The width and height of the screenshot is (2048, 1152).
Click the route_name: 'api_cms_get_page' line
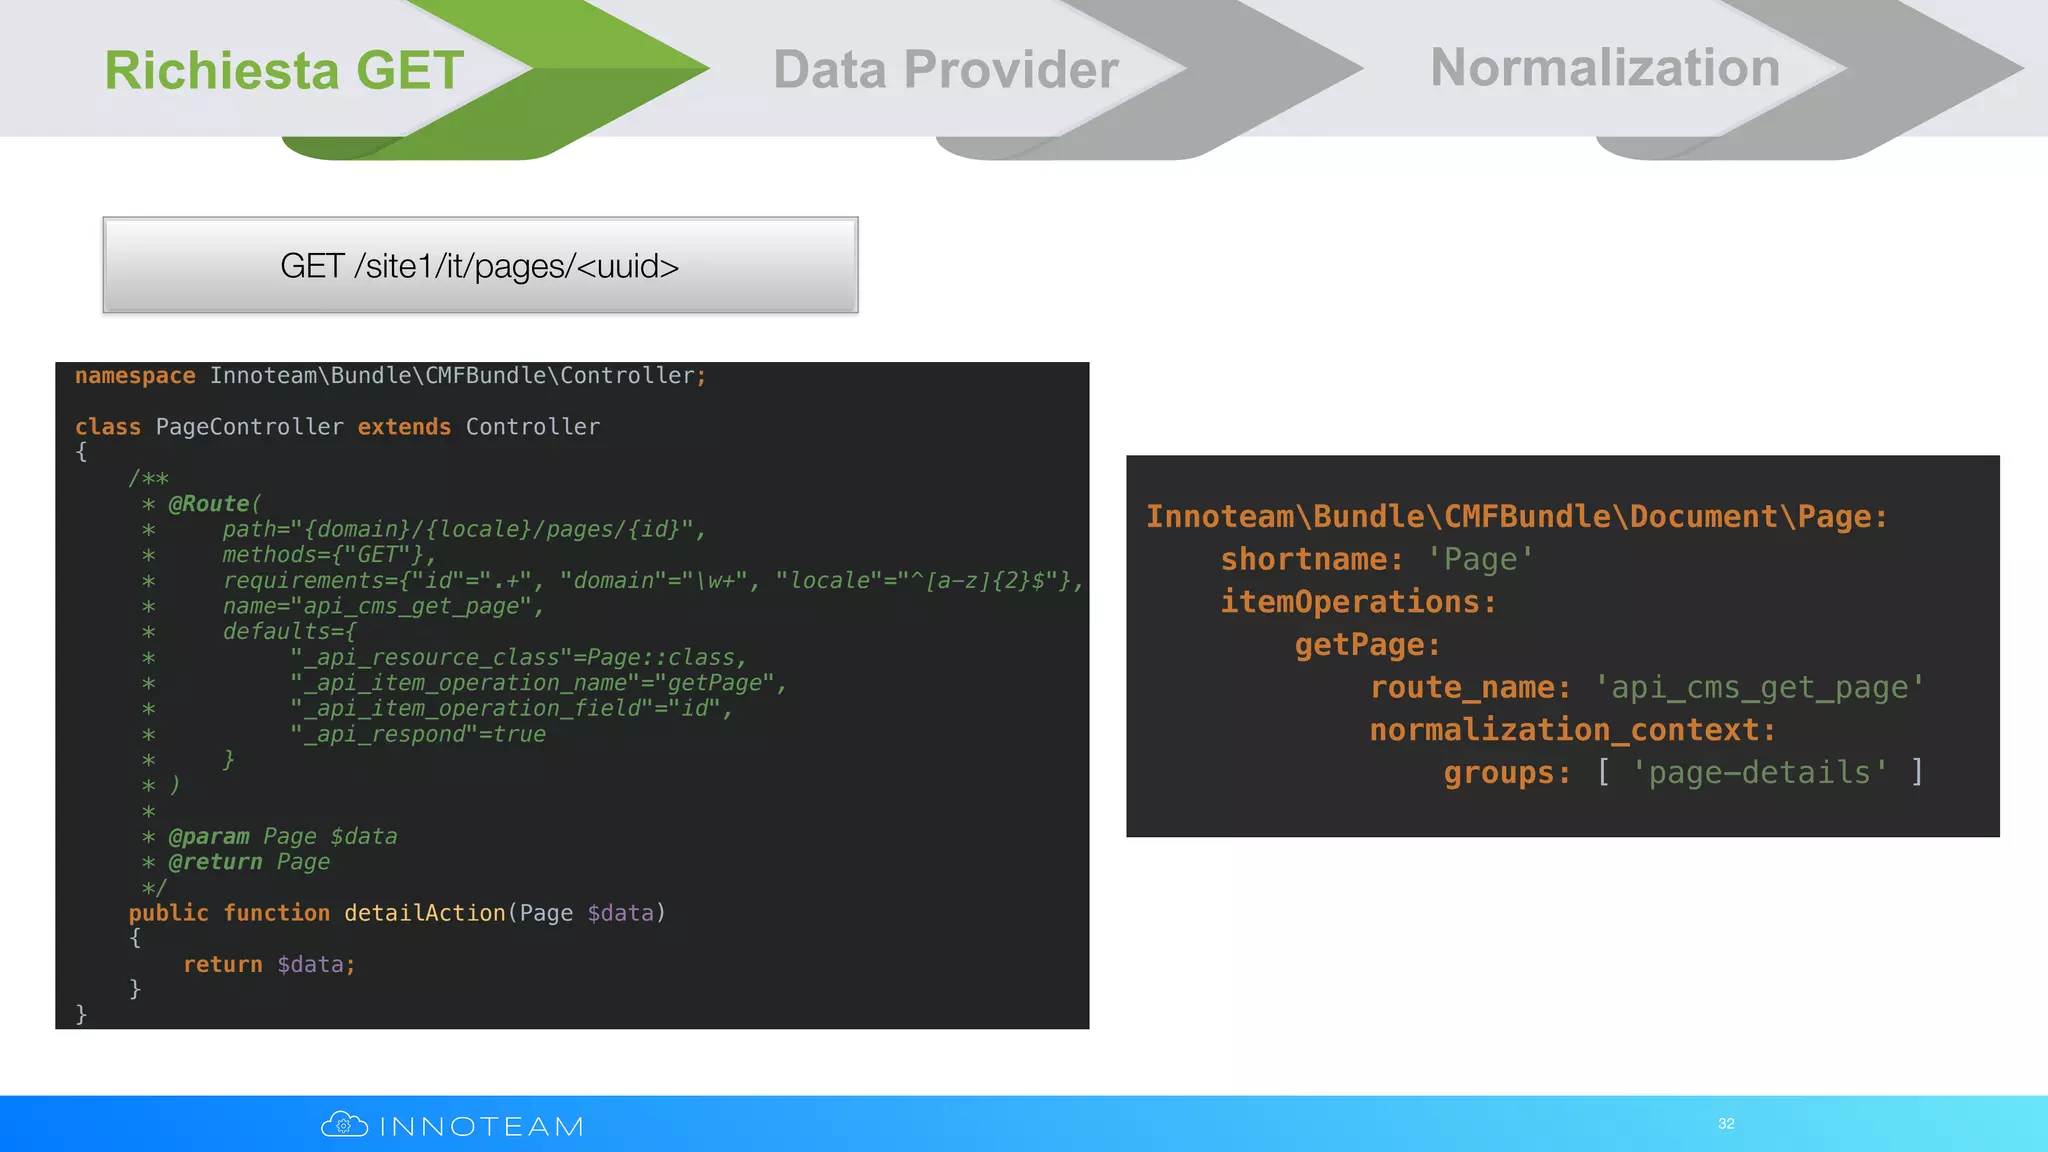click(1647, 688)
